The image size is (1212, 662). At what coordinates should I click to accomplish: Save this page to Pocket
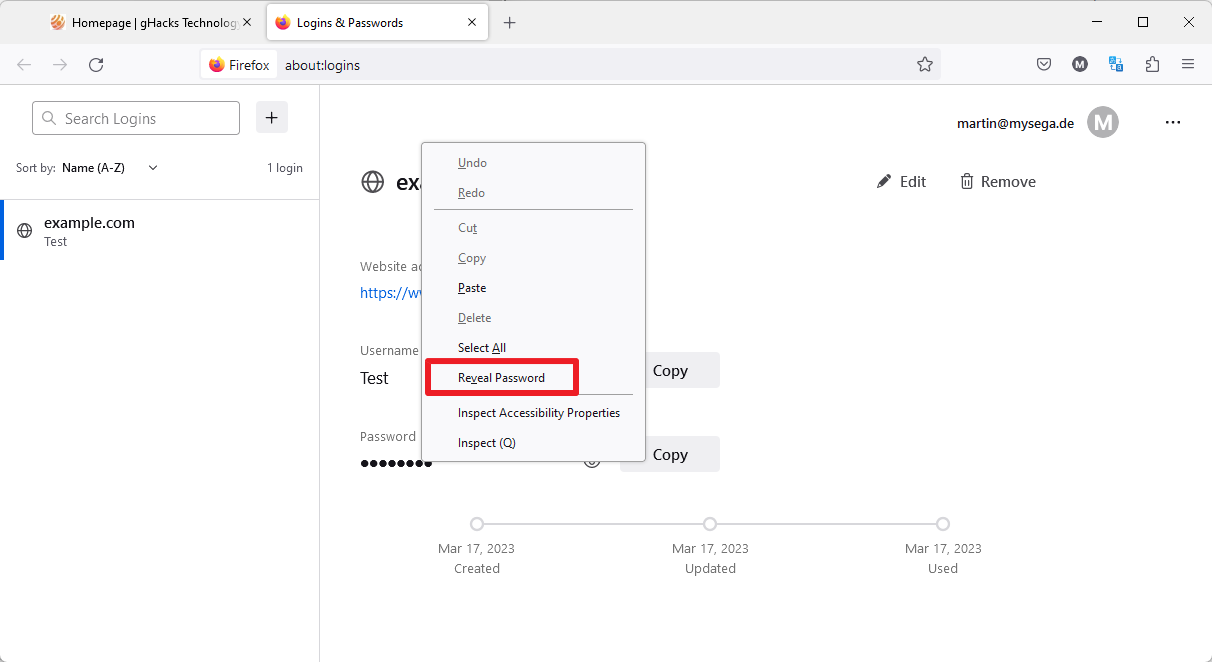tap(1043, 64)
